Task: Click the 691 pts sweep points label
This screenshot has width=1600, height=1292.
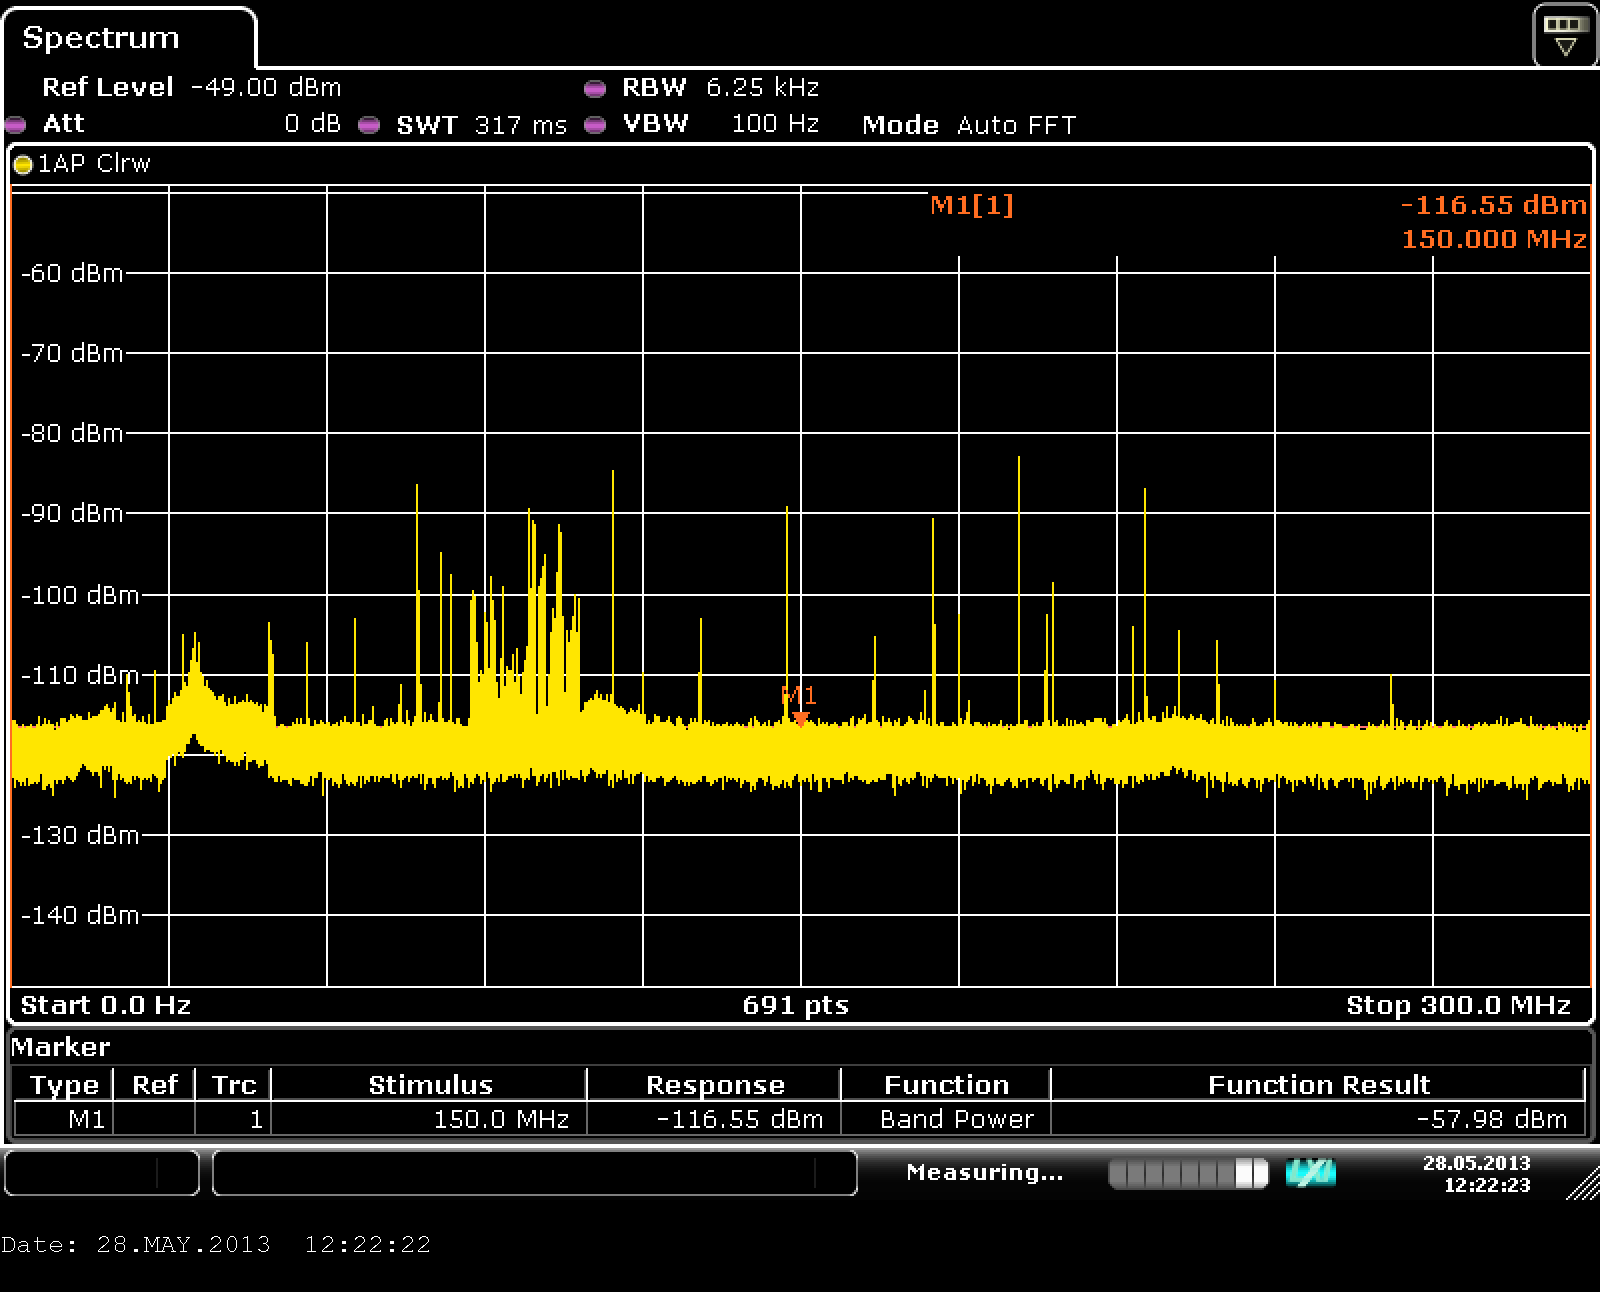Action: 795,1005
